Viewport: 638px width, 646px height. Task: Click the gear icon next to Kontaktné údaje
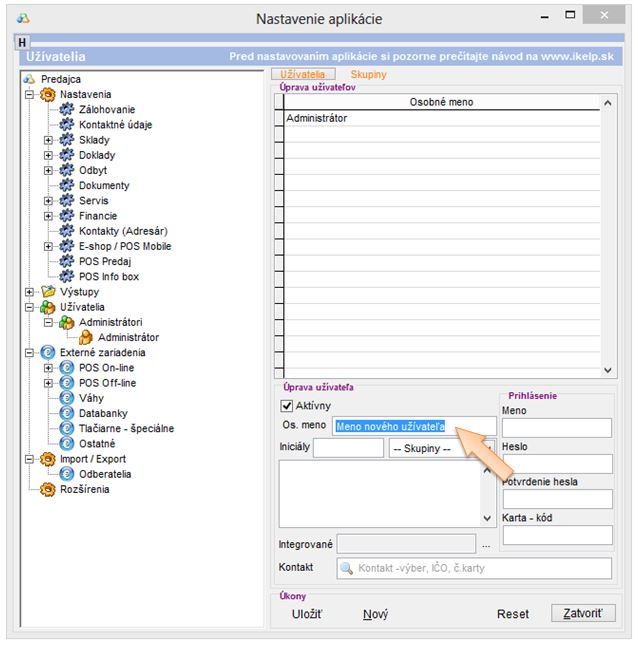[67, 125]
